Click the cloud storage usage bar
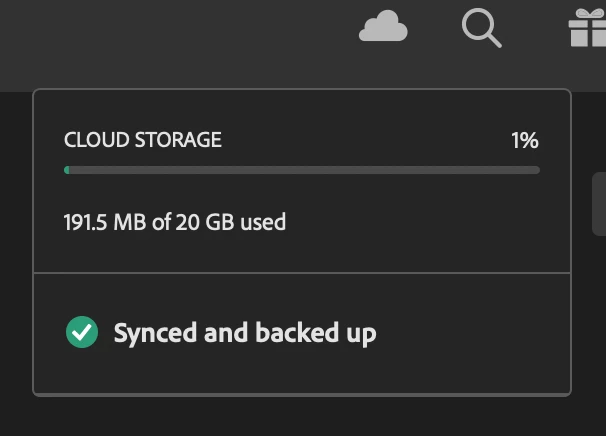 [x=301, y=170]
